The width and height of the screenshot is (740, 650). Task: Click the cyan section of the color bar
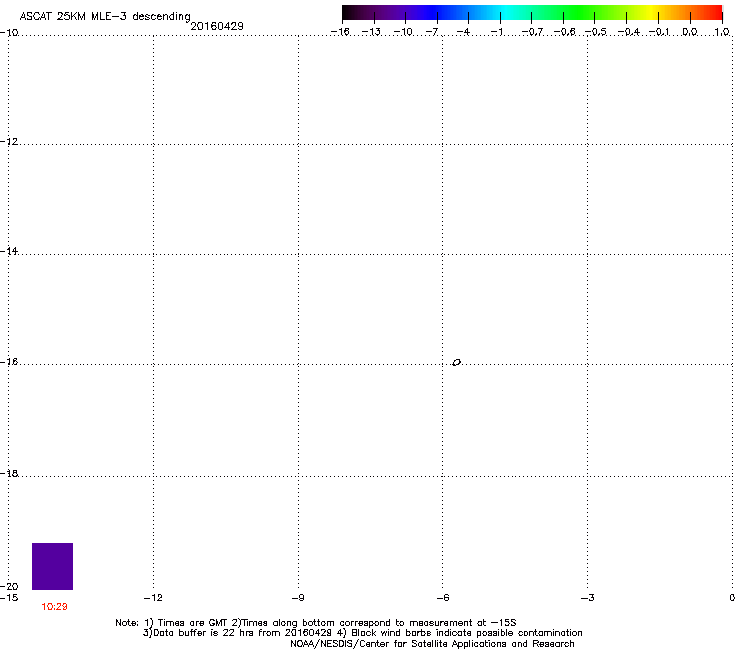[507, 13]
